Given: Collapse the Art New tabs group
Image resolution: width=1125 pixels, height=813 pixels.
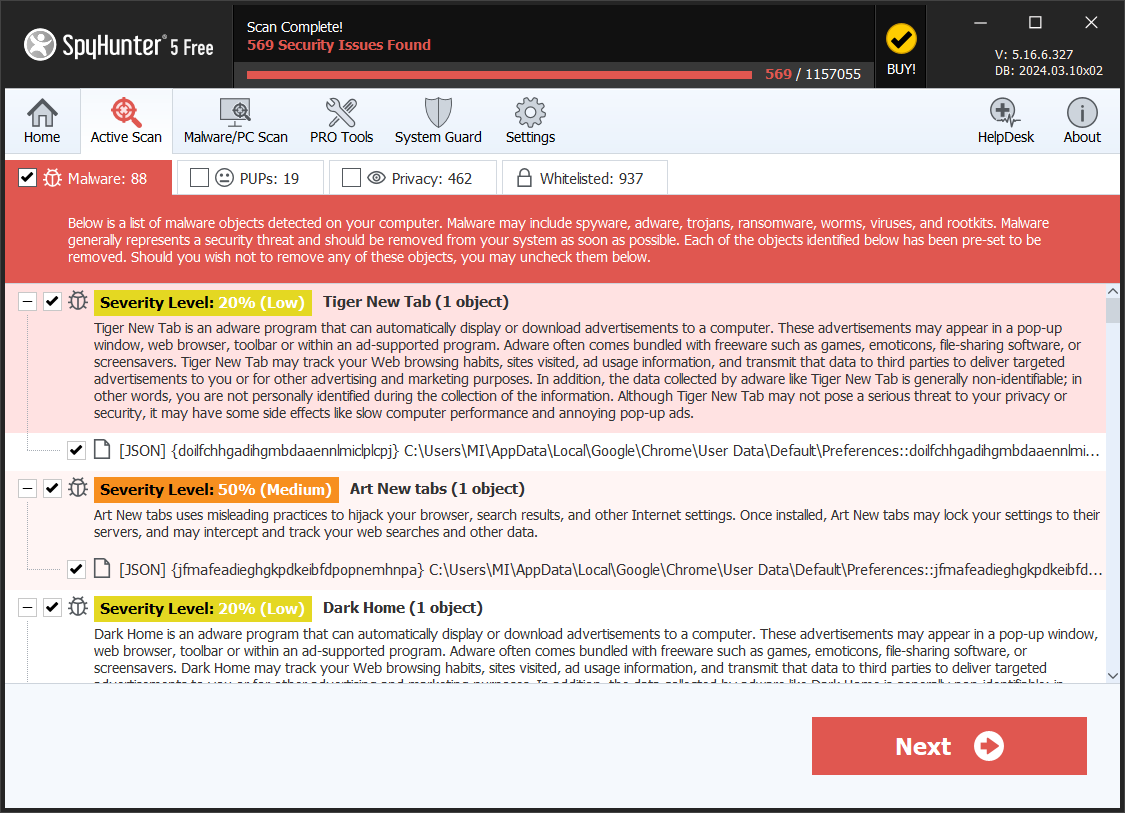Looking at the screenshot, I should click(x=27, y=489).
